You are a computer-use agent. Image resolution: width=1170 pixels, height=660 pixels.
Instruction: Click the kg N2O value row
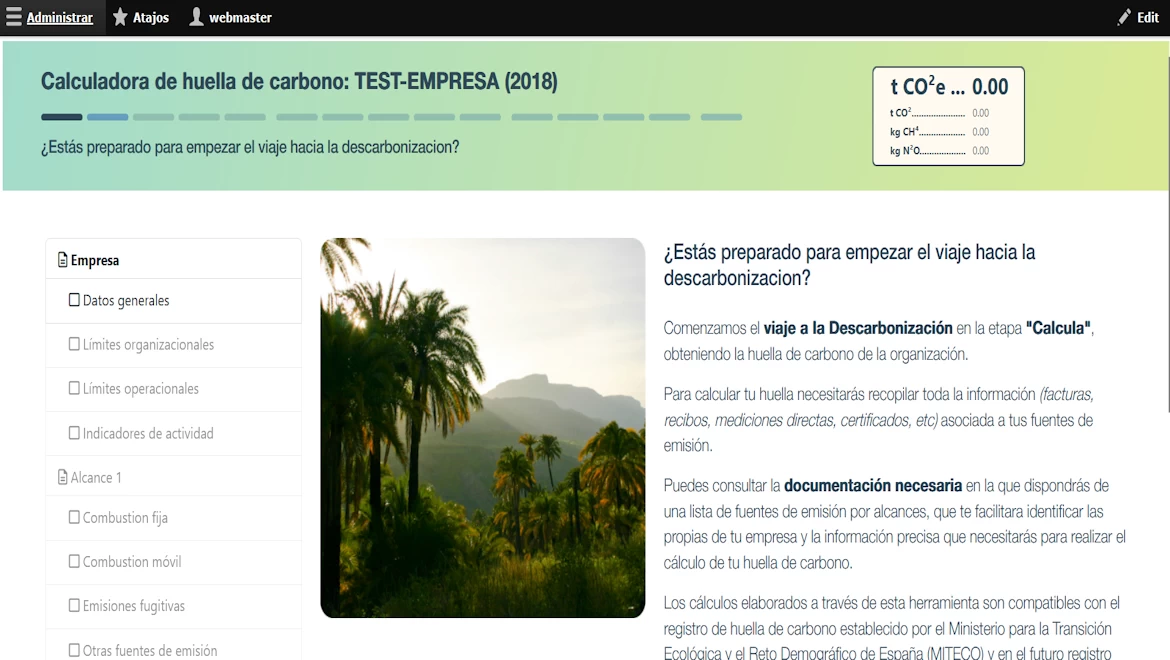939,151
